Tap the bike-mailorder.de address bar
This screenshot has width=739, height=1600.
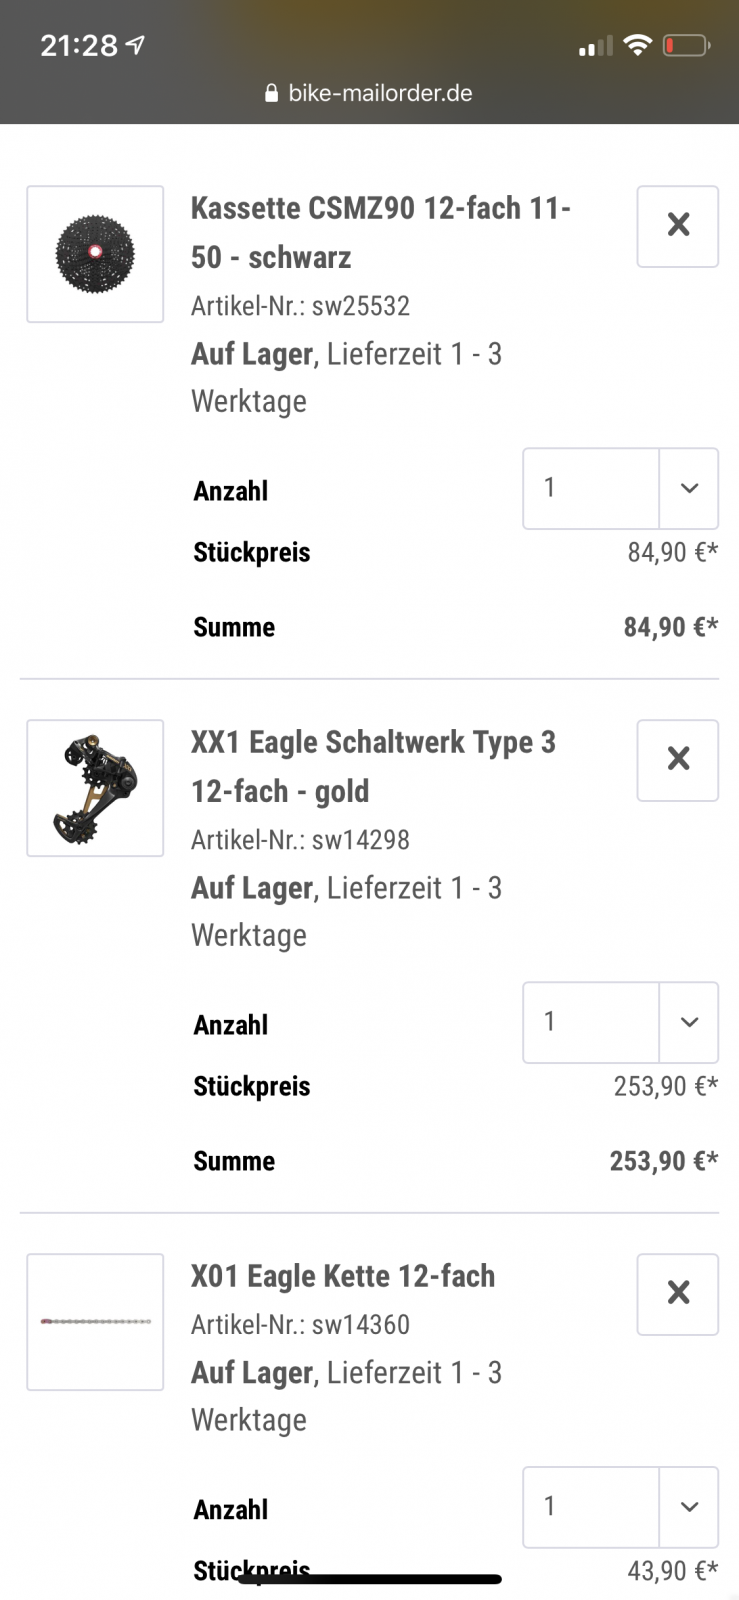pos(380,93)
